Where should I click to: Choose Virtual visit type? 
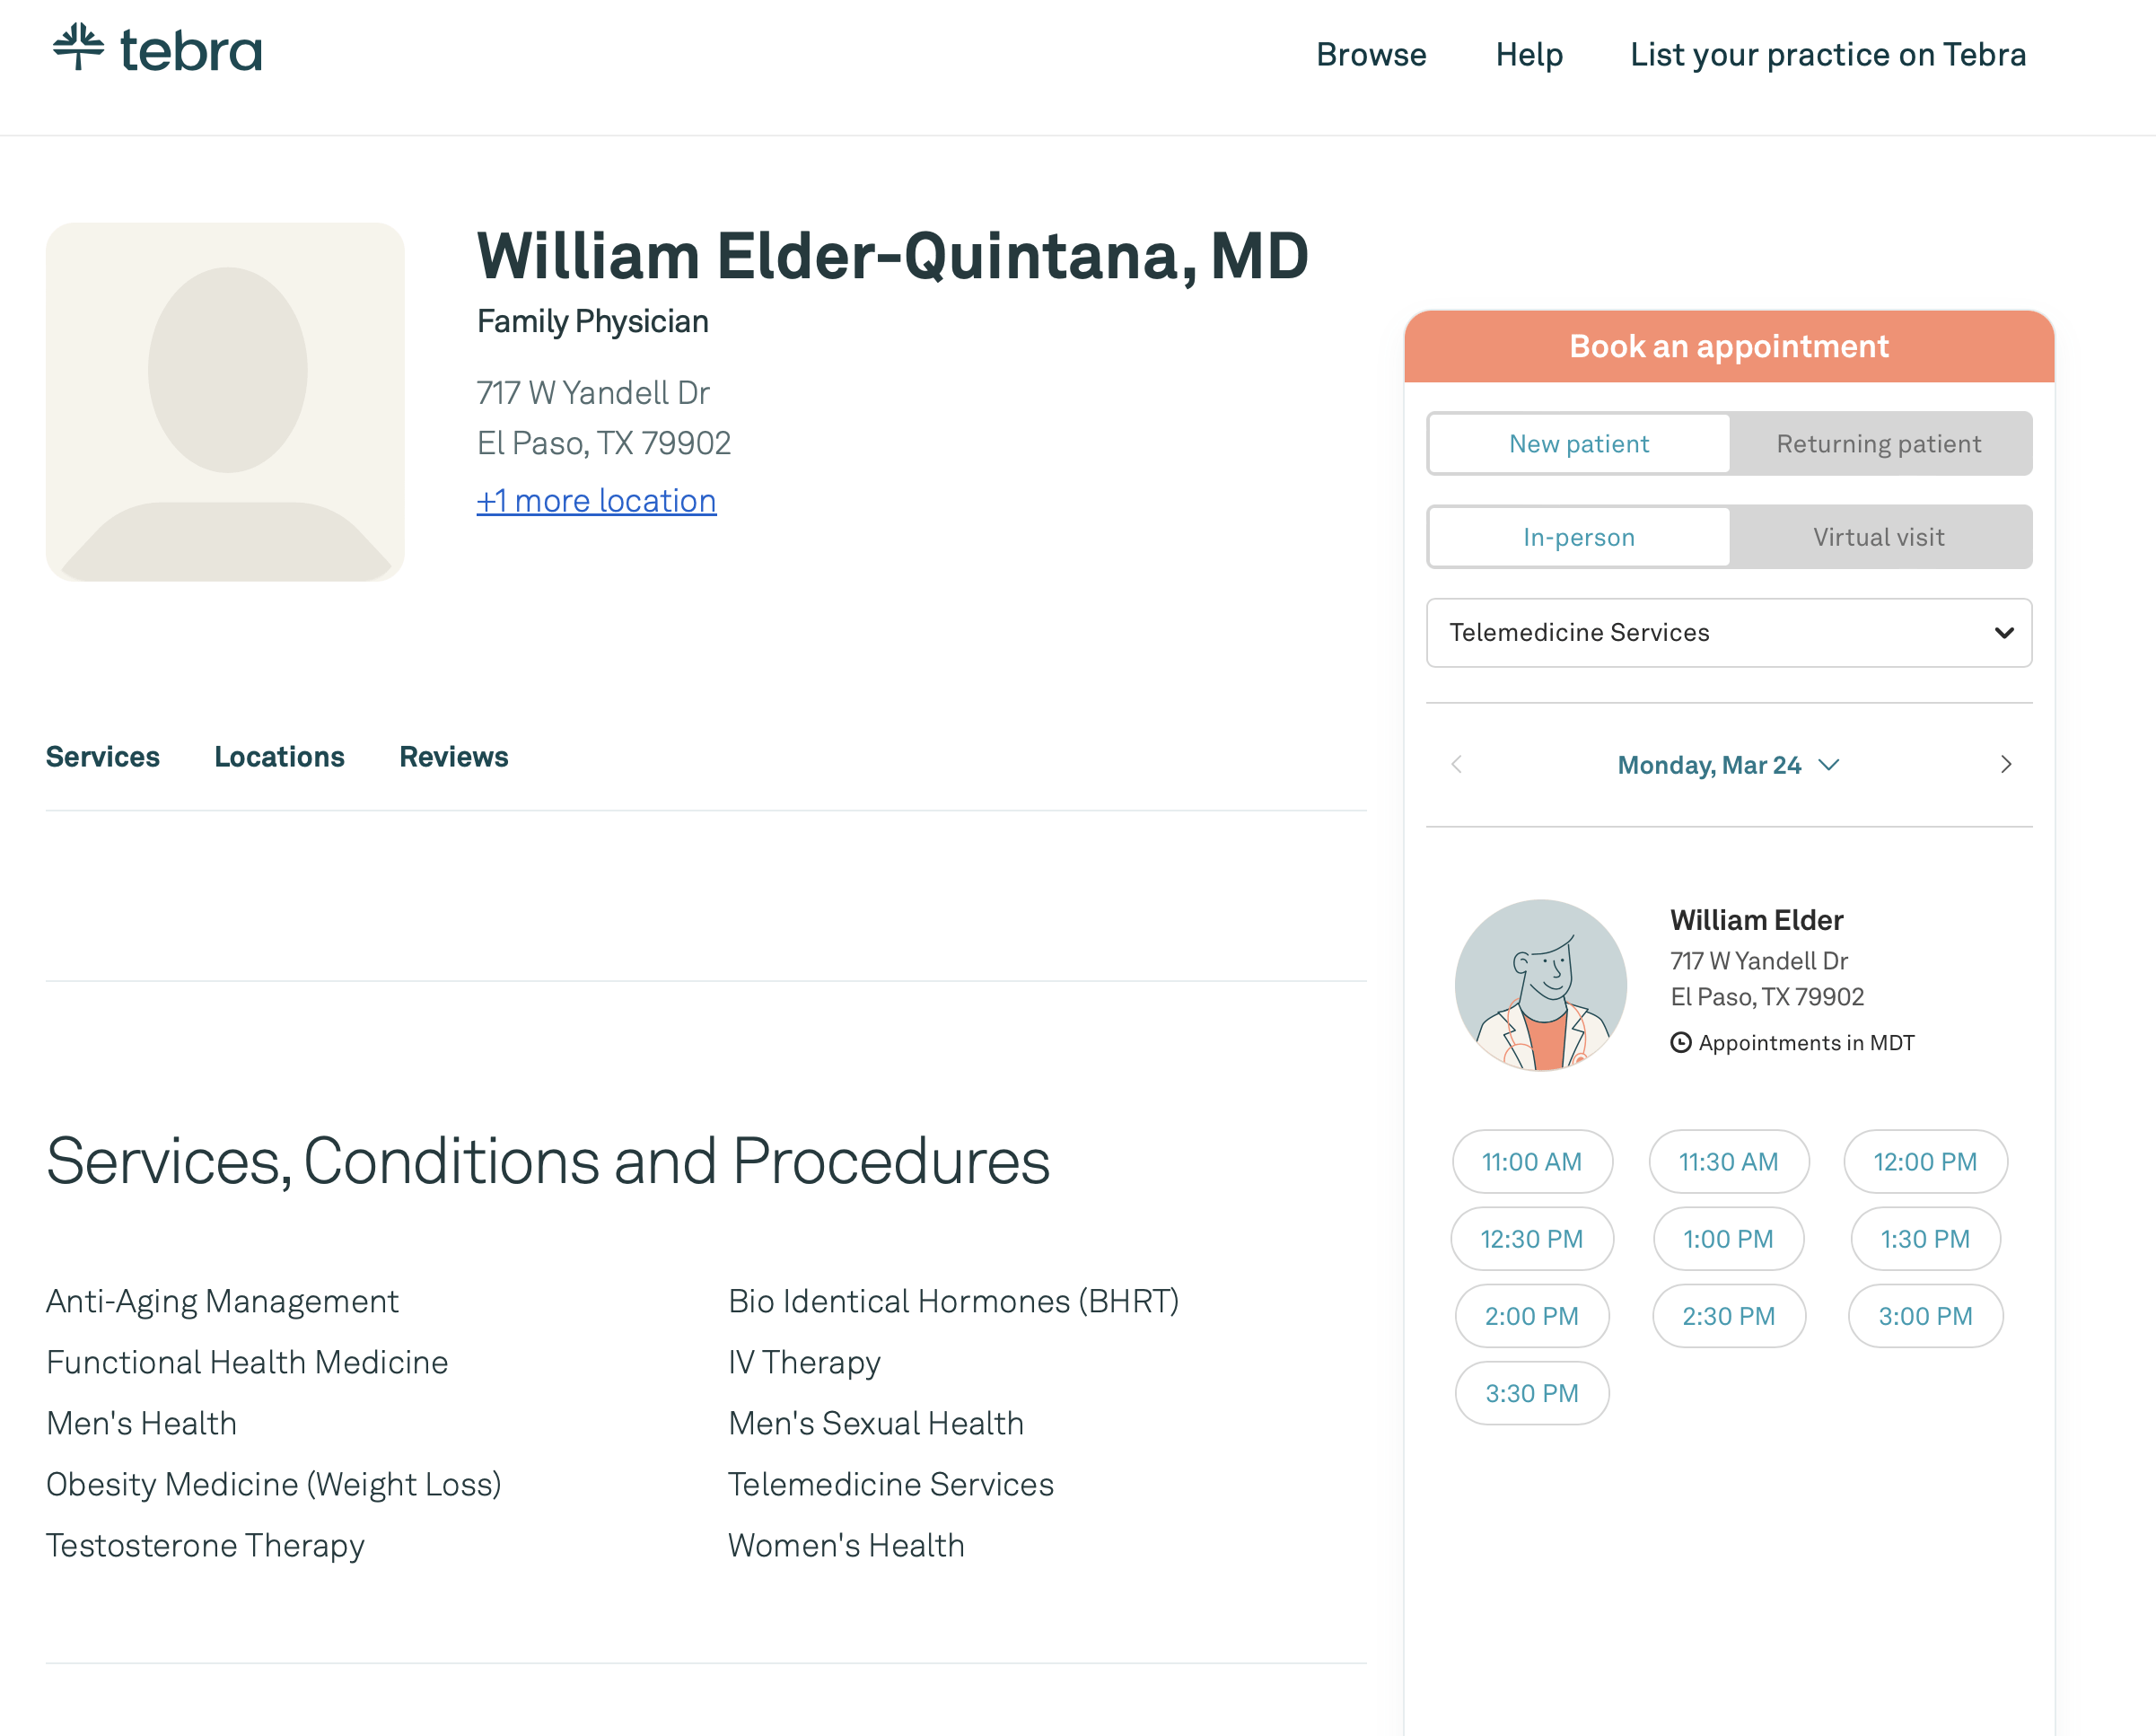pos(1878,537)
